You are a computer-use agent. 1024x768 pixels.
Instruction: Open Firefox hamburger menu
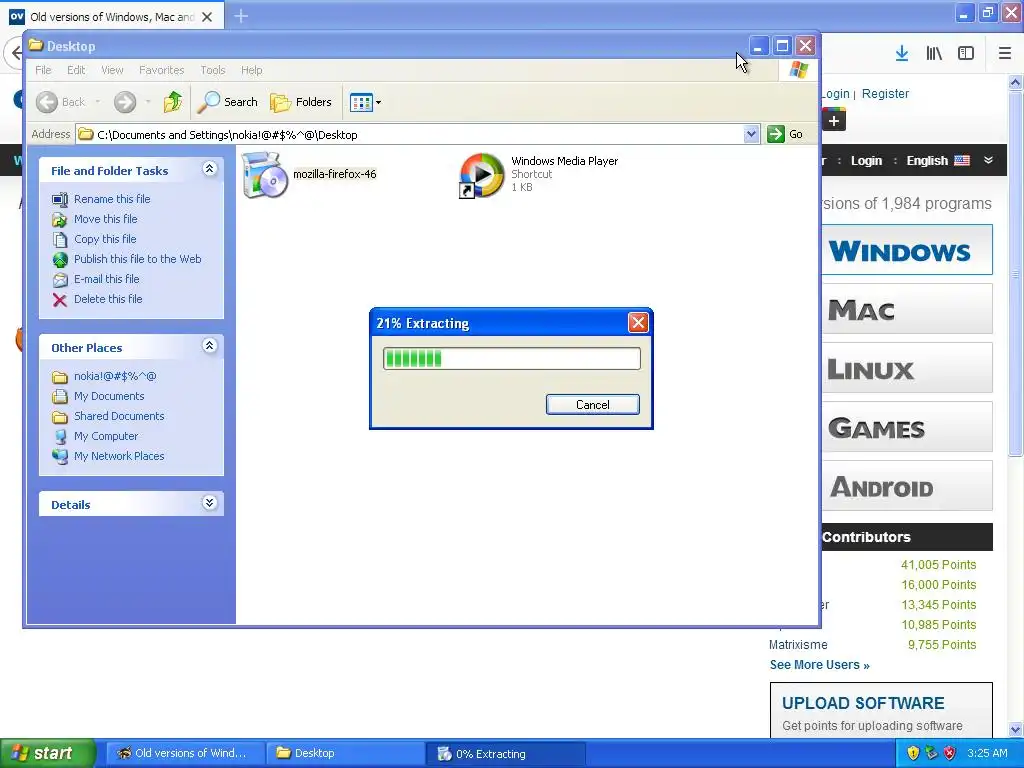pyautogui.click(x=1005, y=54)
